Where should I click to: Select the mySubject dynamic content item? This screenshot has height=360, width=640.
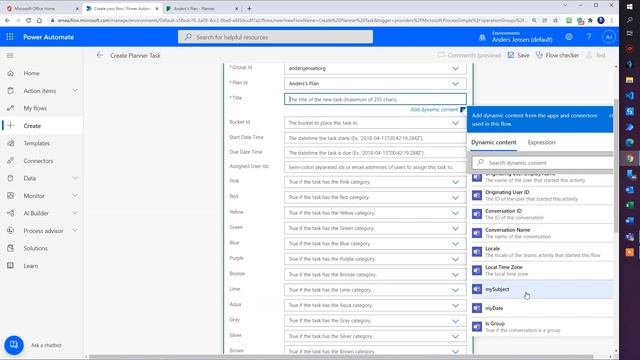(x=542, y=289)
